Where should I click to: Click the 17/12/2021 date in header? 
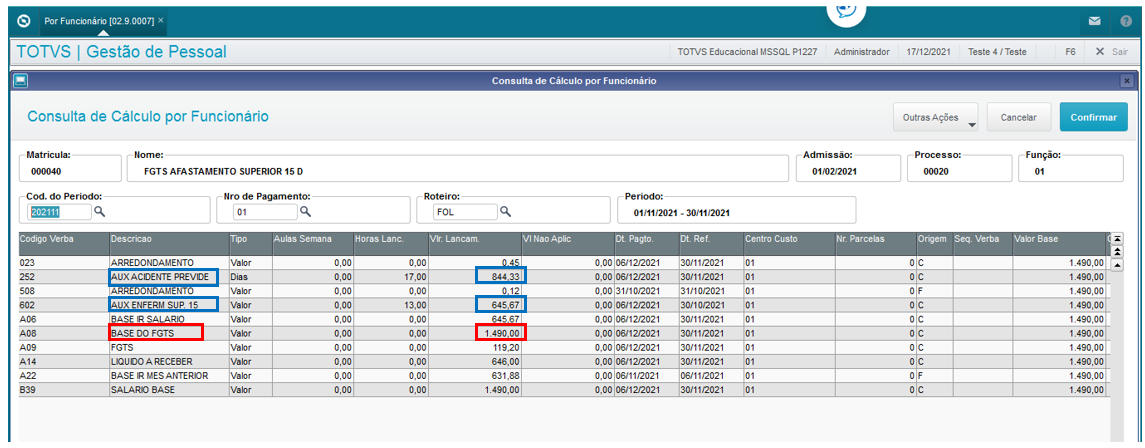tap(928, 52)
